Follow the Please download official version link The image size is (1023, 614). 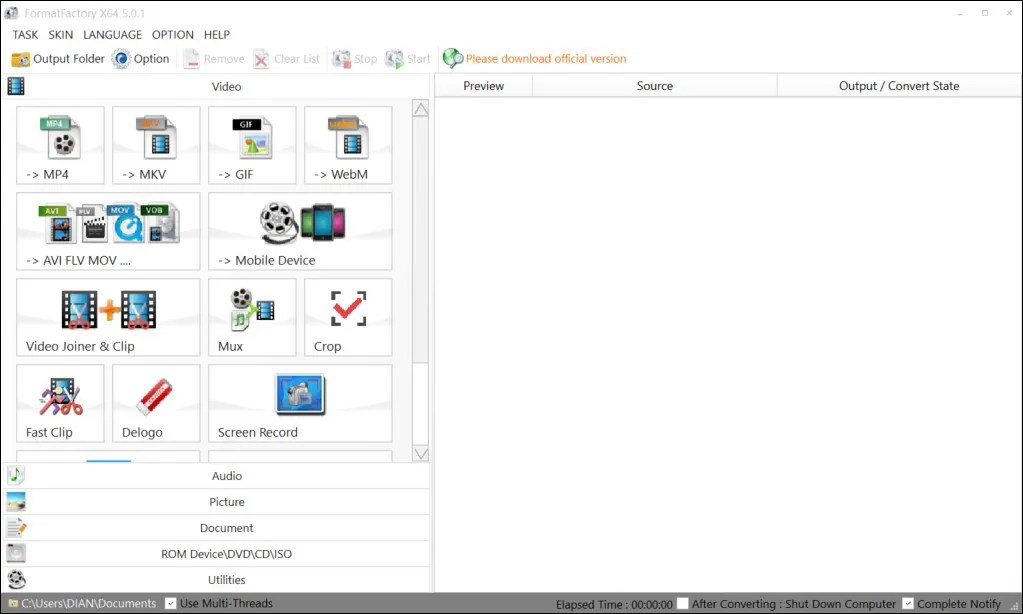(x=546, y=59)
